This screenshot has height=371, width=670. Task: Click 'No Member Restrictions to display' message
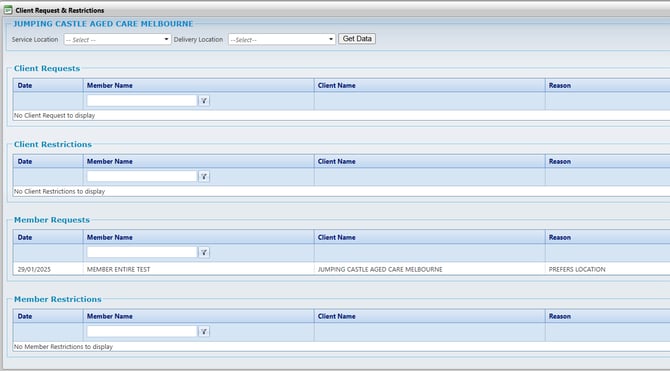(x=63, y=347)
